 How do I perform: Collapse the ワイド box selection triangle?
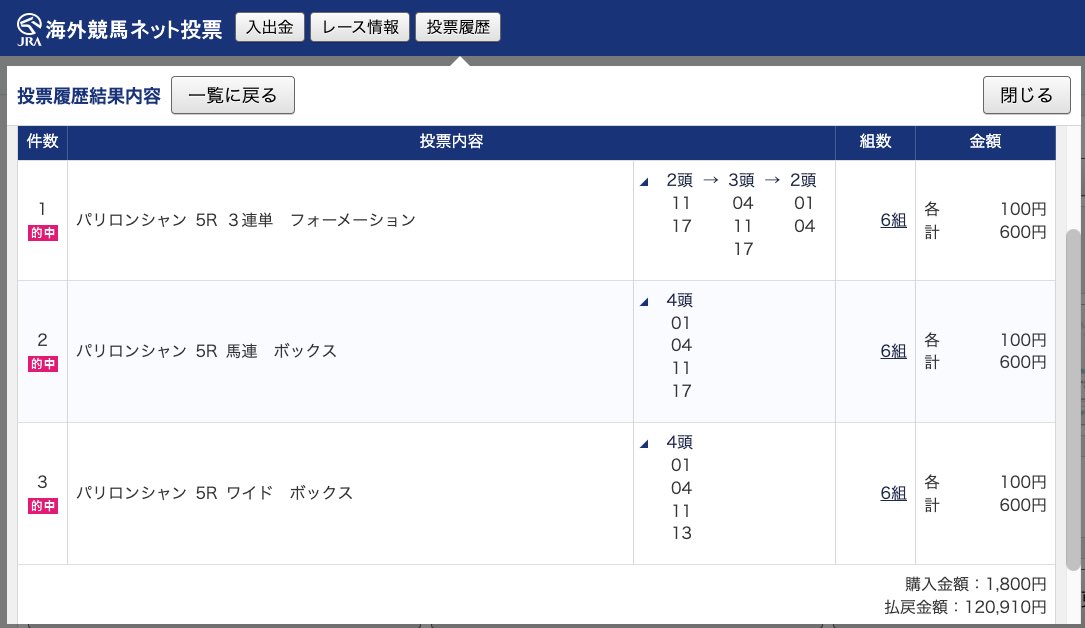coord(644,443)
